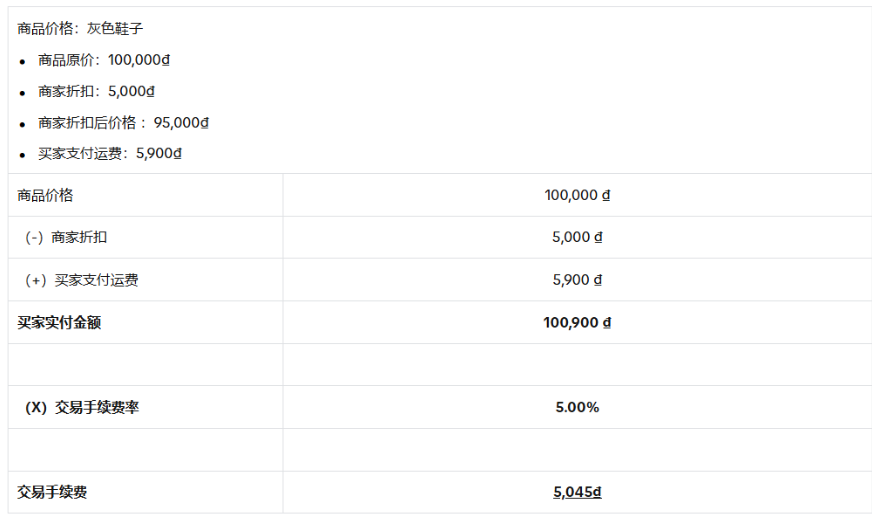Screen dimensions: 872x518
Task: Select the 100,000 đ value cell
Action: 577,195
